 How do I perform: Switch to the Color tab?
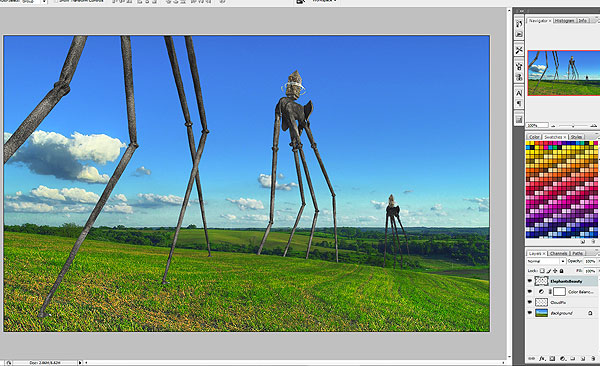[534, 137]
